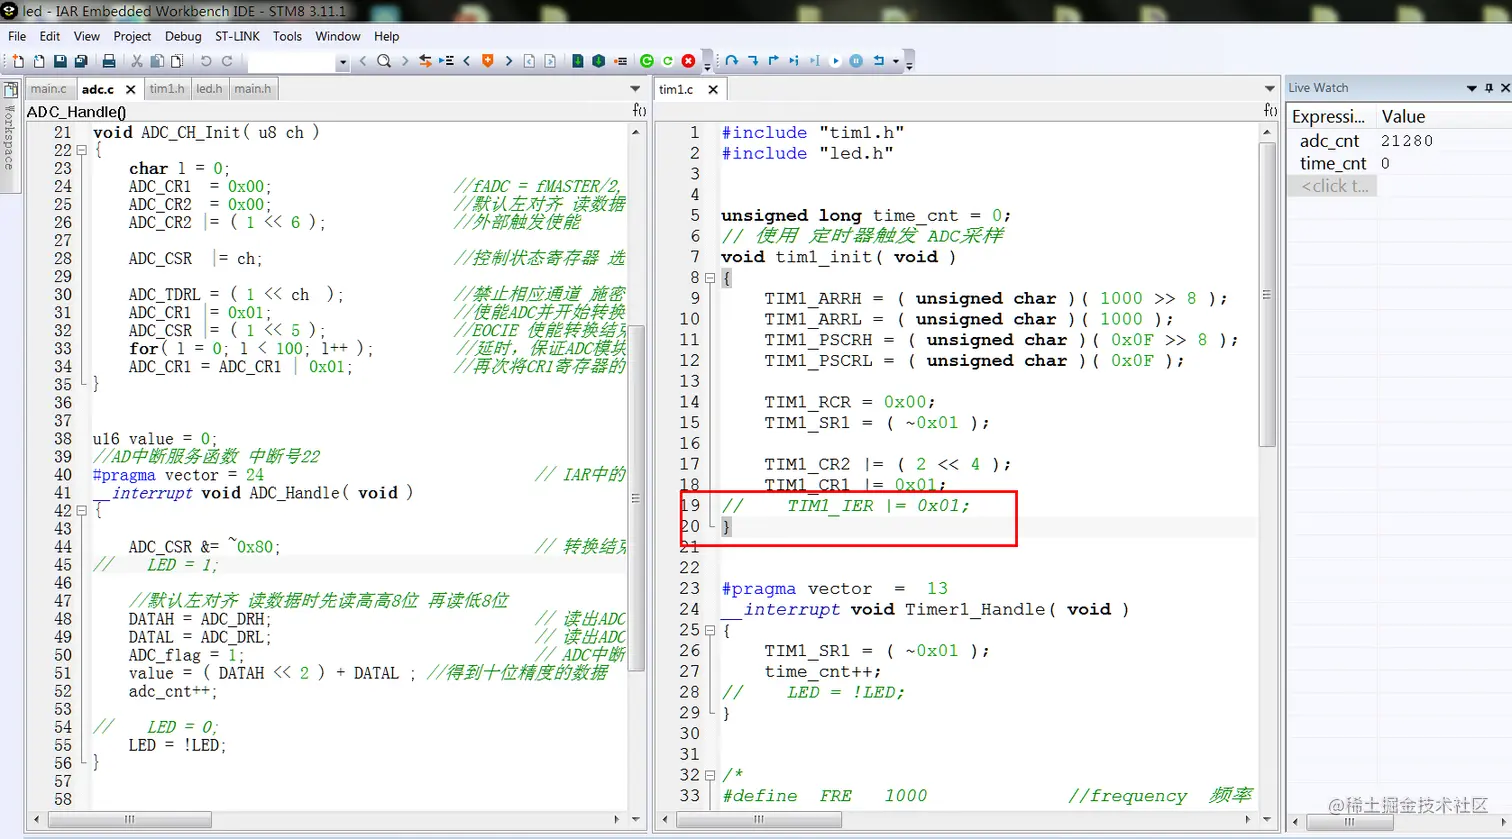Open the Live Watch panel menu arrow

[1471, 88]
